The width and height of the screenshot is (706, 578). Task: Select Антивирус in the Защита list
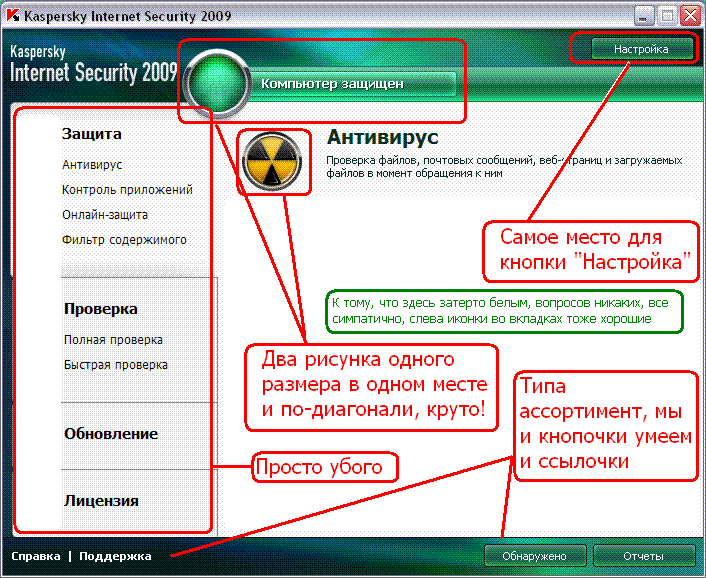click(x=92, y=165)
